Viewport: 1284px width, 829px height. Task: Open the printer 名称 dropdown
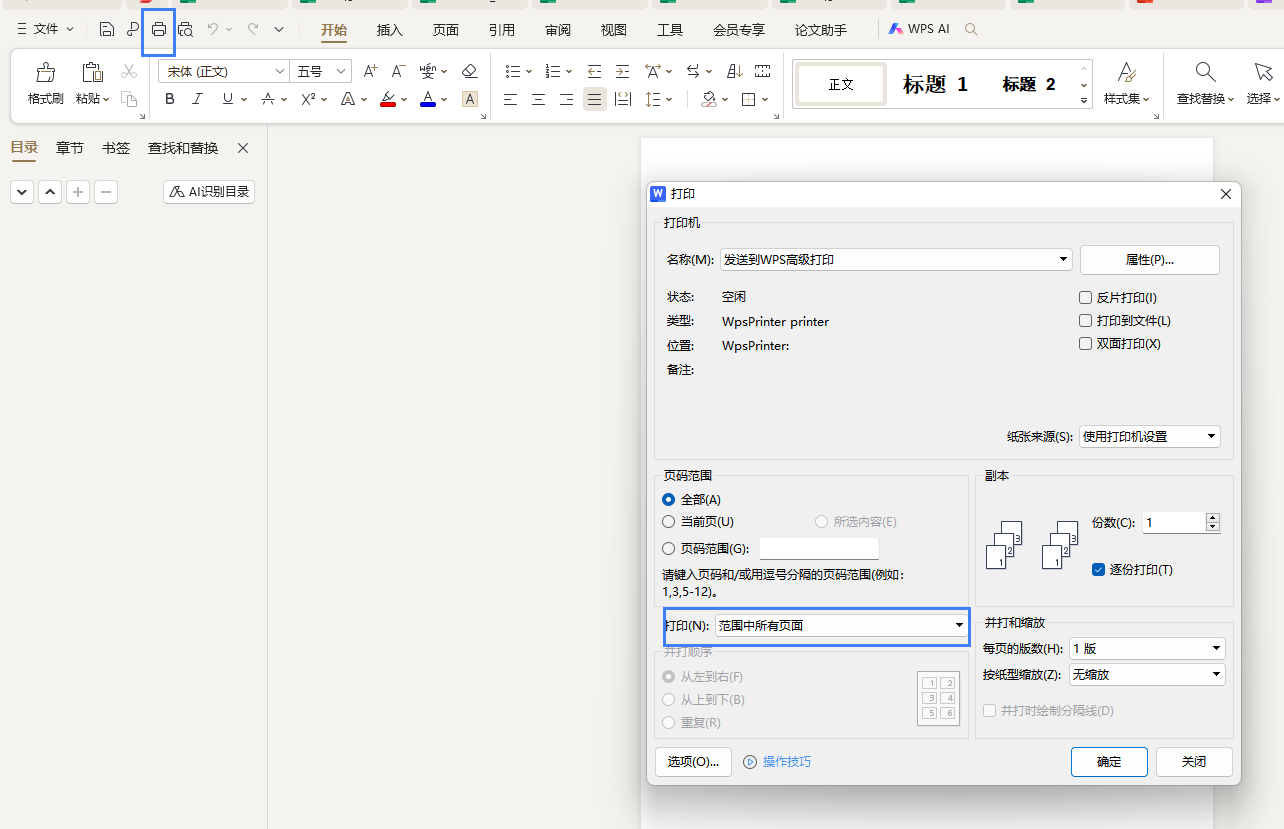point(896,259)
